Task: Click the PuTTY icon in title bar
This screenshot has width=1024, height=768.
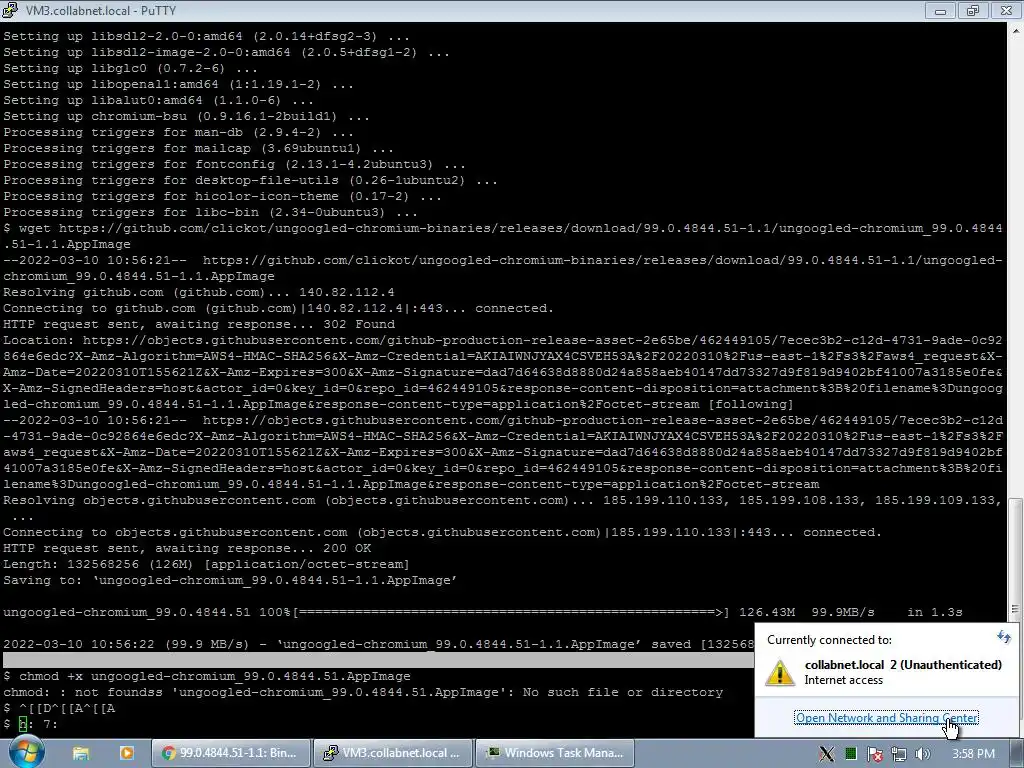Action: pos(10,10)
